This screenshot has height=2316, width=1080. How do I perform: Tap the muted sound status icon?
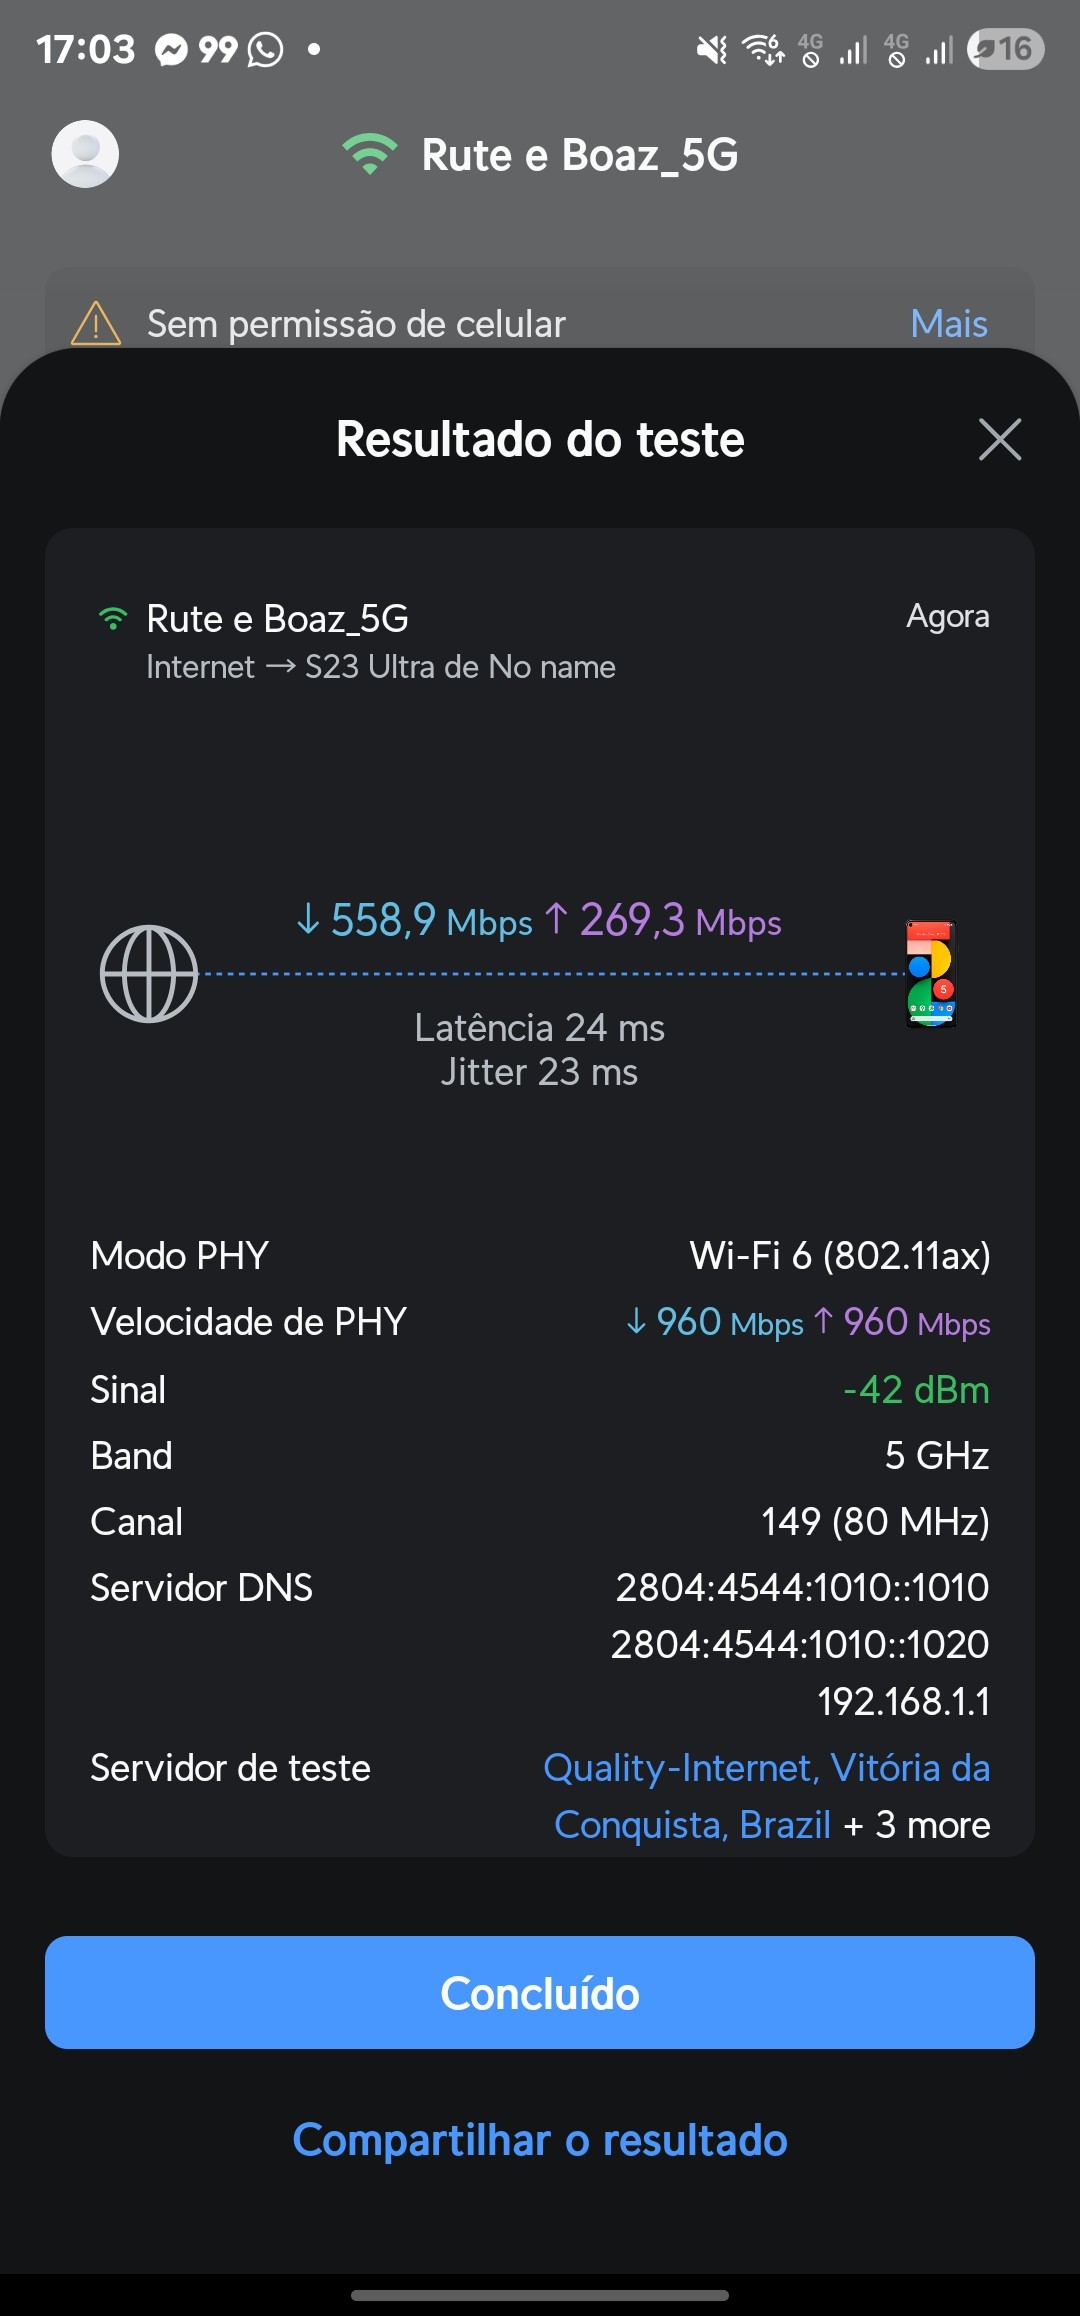click(x=711, y=49)
